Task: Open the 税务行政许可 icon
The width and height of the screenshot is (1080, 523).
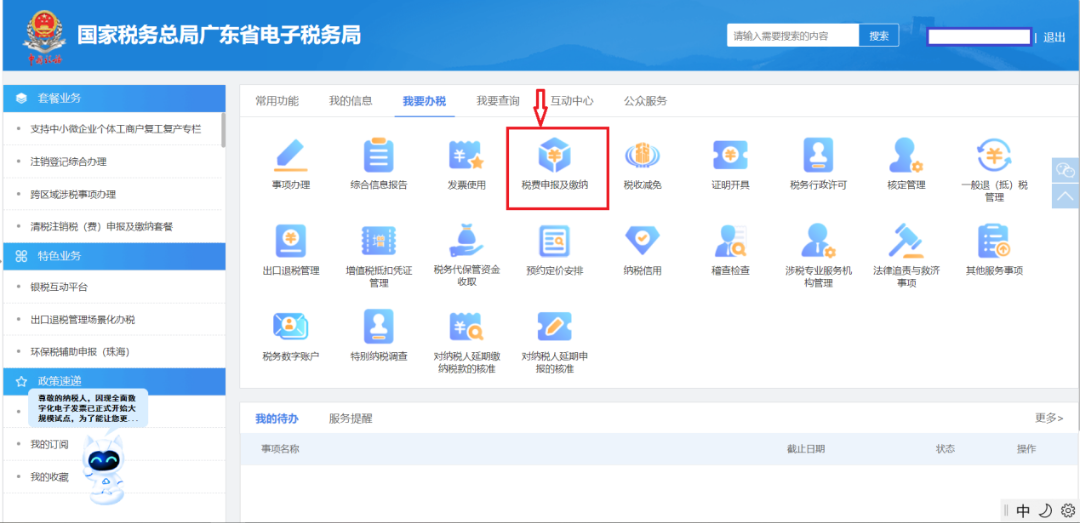Action: (x=818, y=155)
